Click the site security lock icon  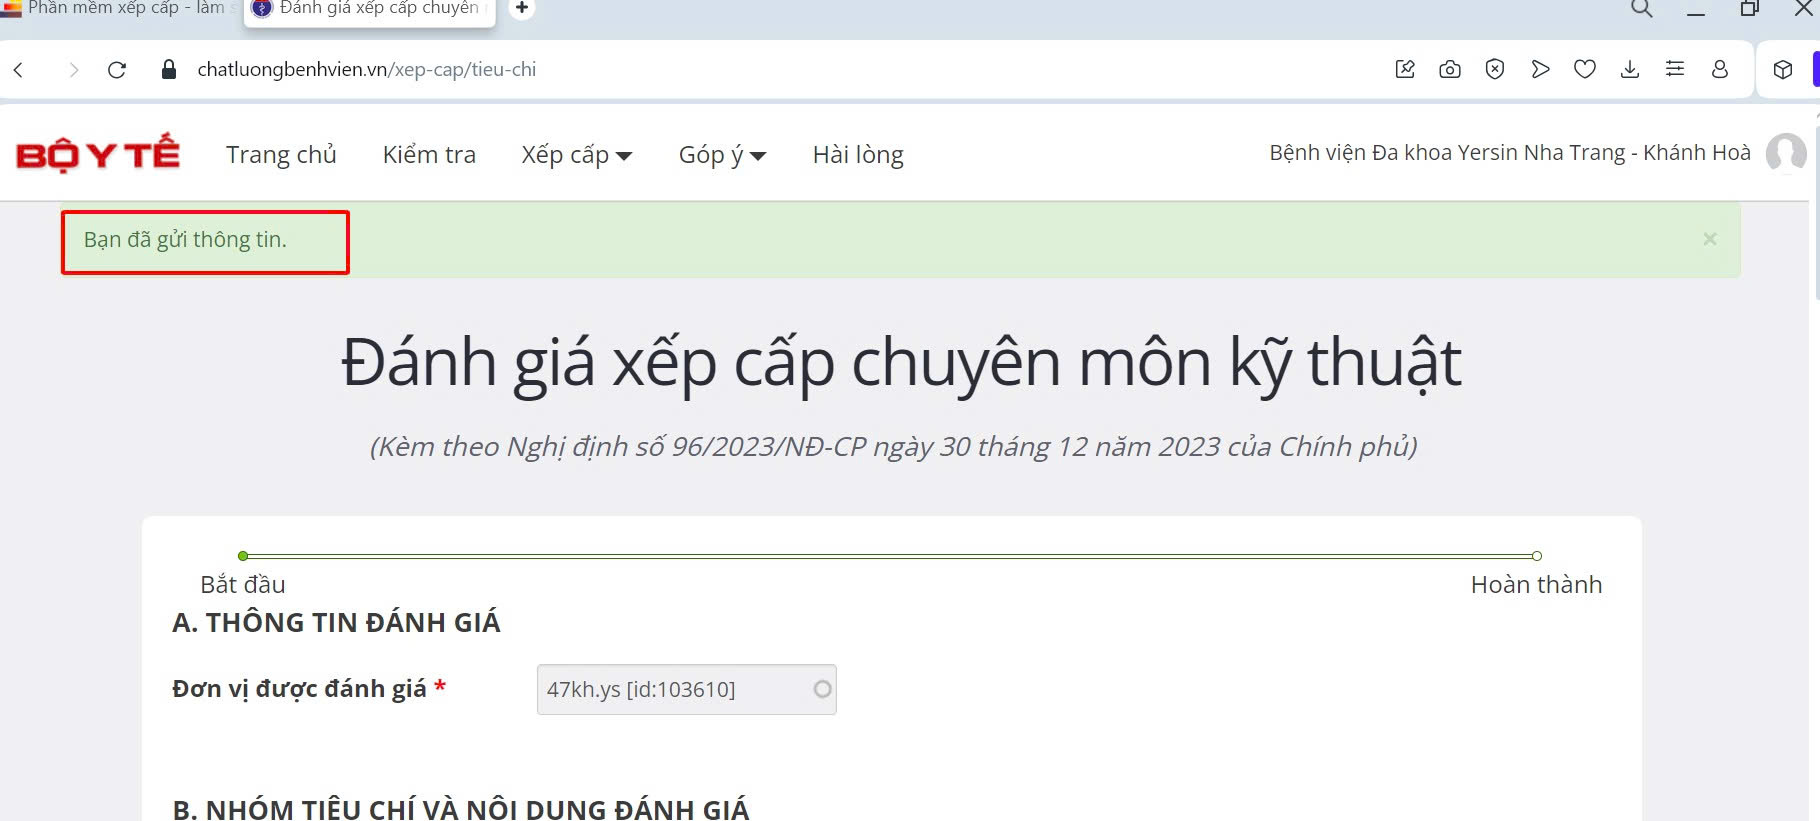[x=169, y=70]
